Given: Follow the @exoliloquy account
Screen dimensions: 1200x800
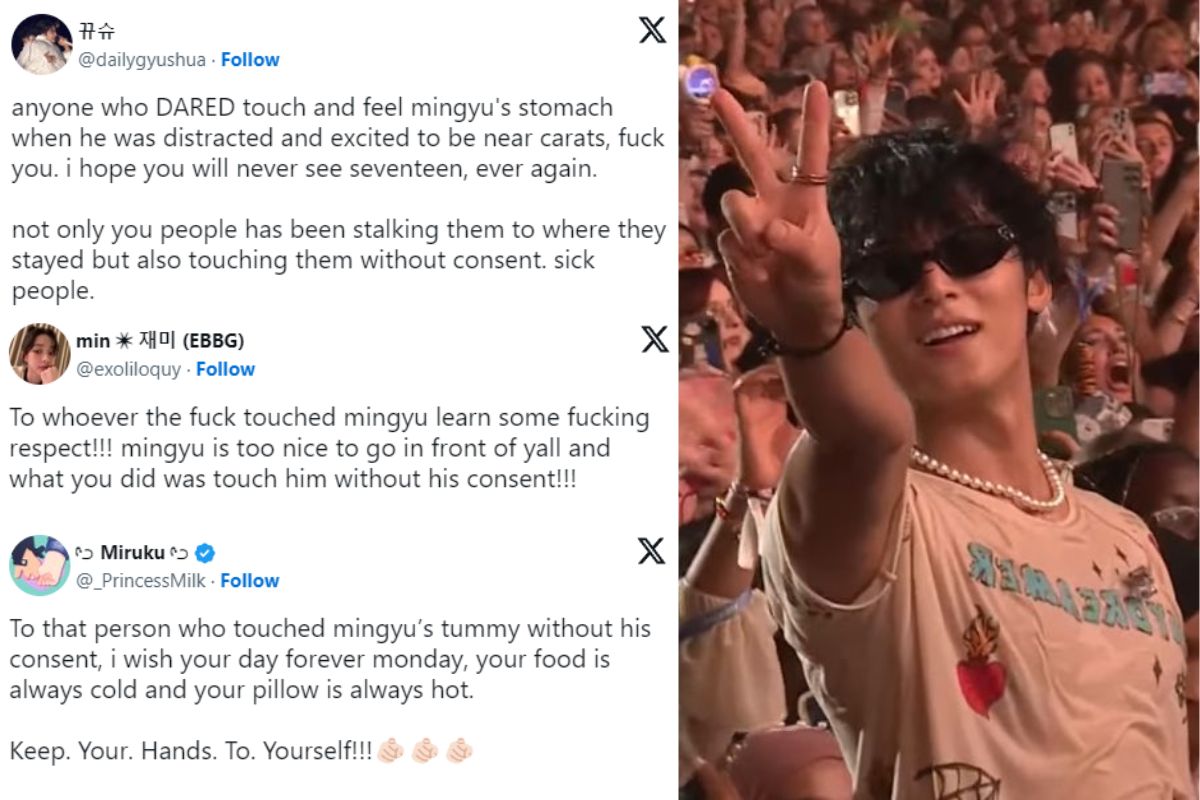Looking at the screenshot, I should point(225,369).
